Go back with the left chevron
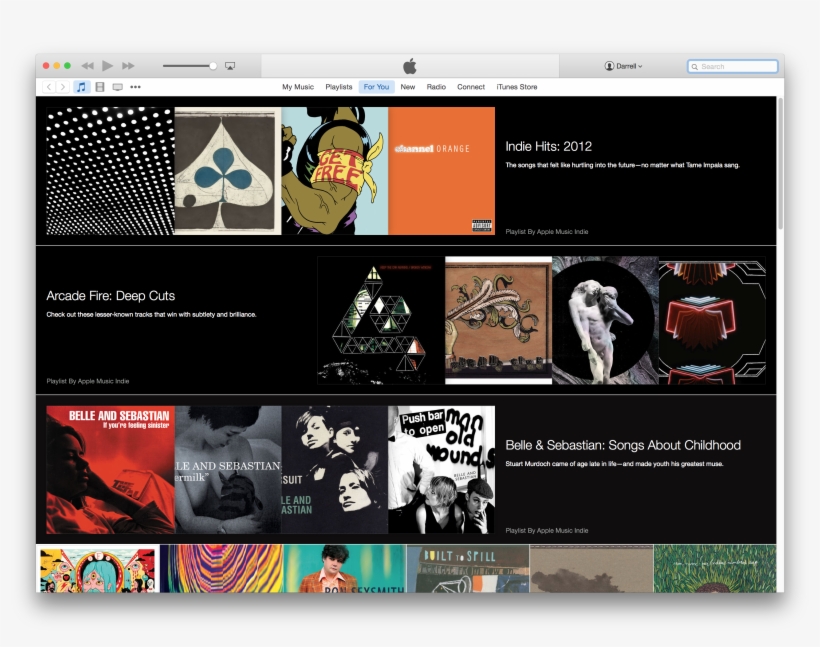This screenshot has height=647, width=820. (49, 87)
